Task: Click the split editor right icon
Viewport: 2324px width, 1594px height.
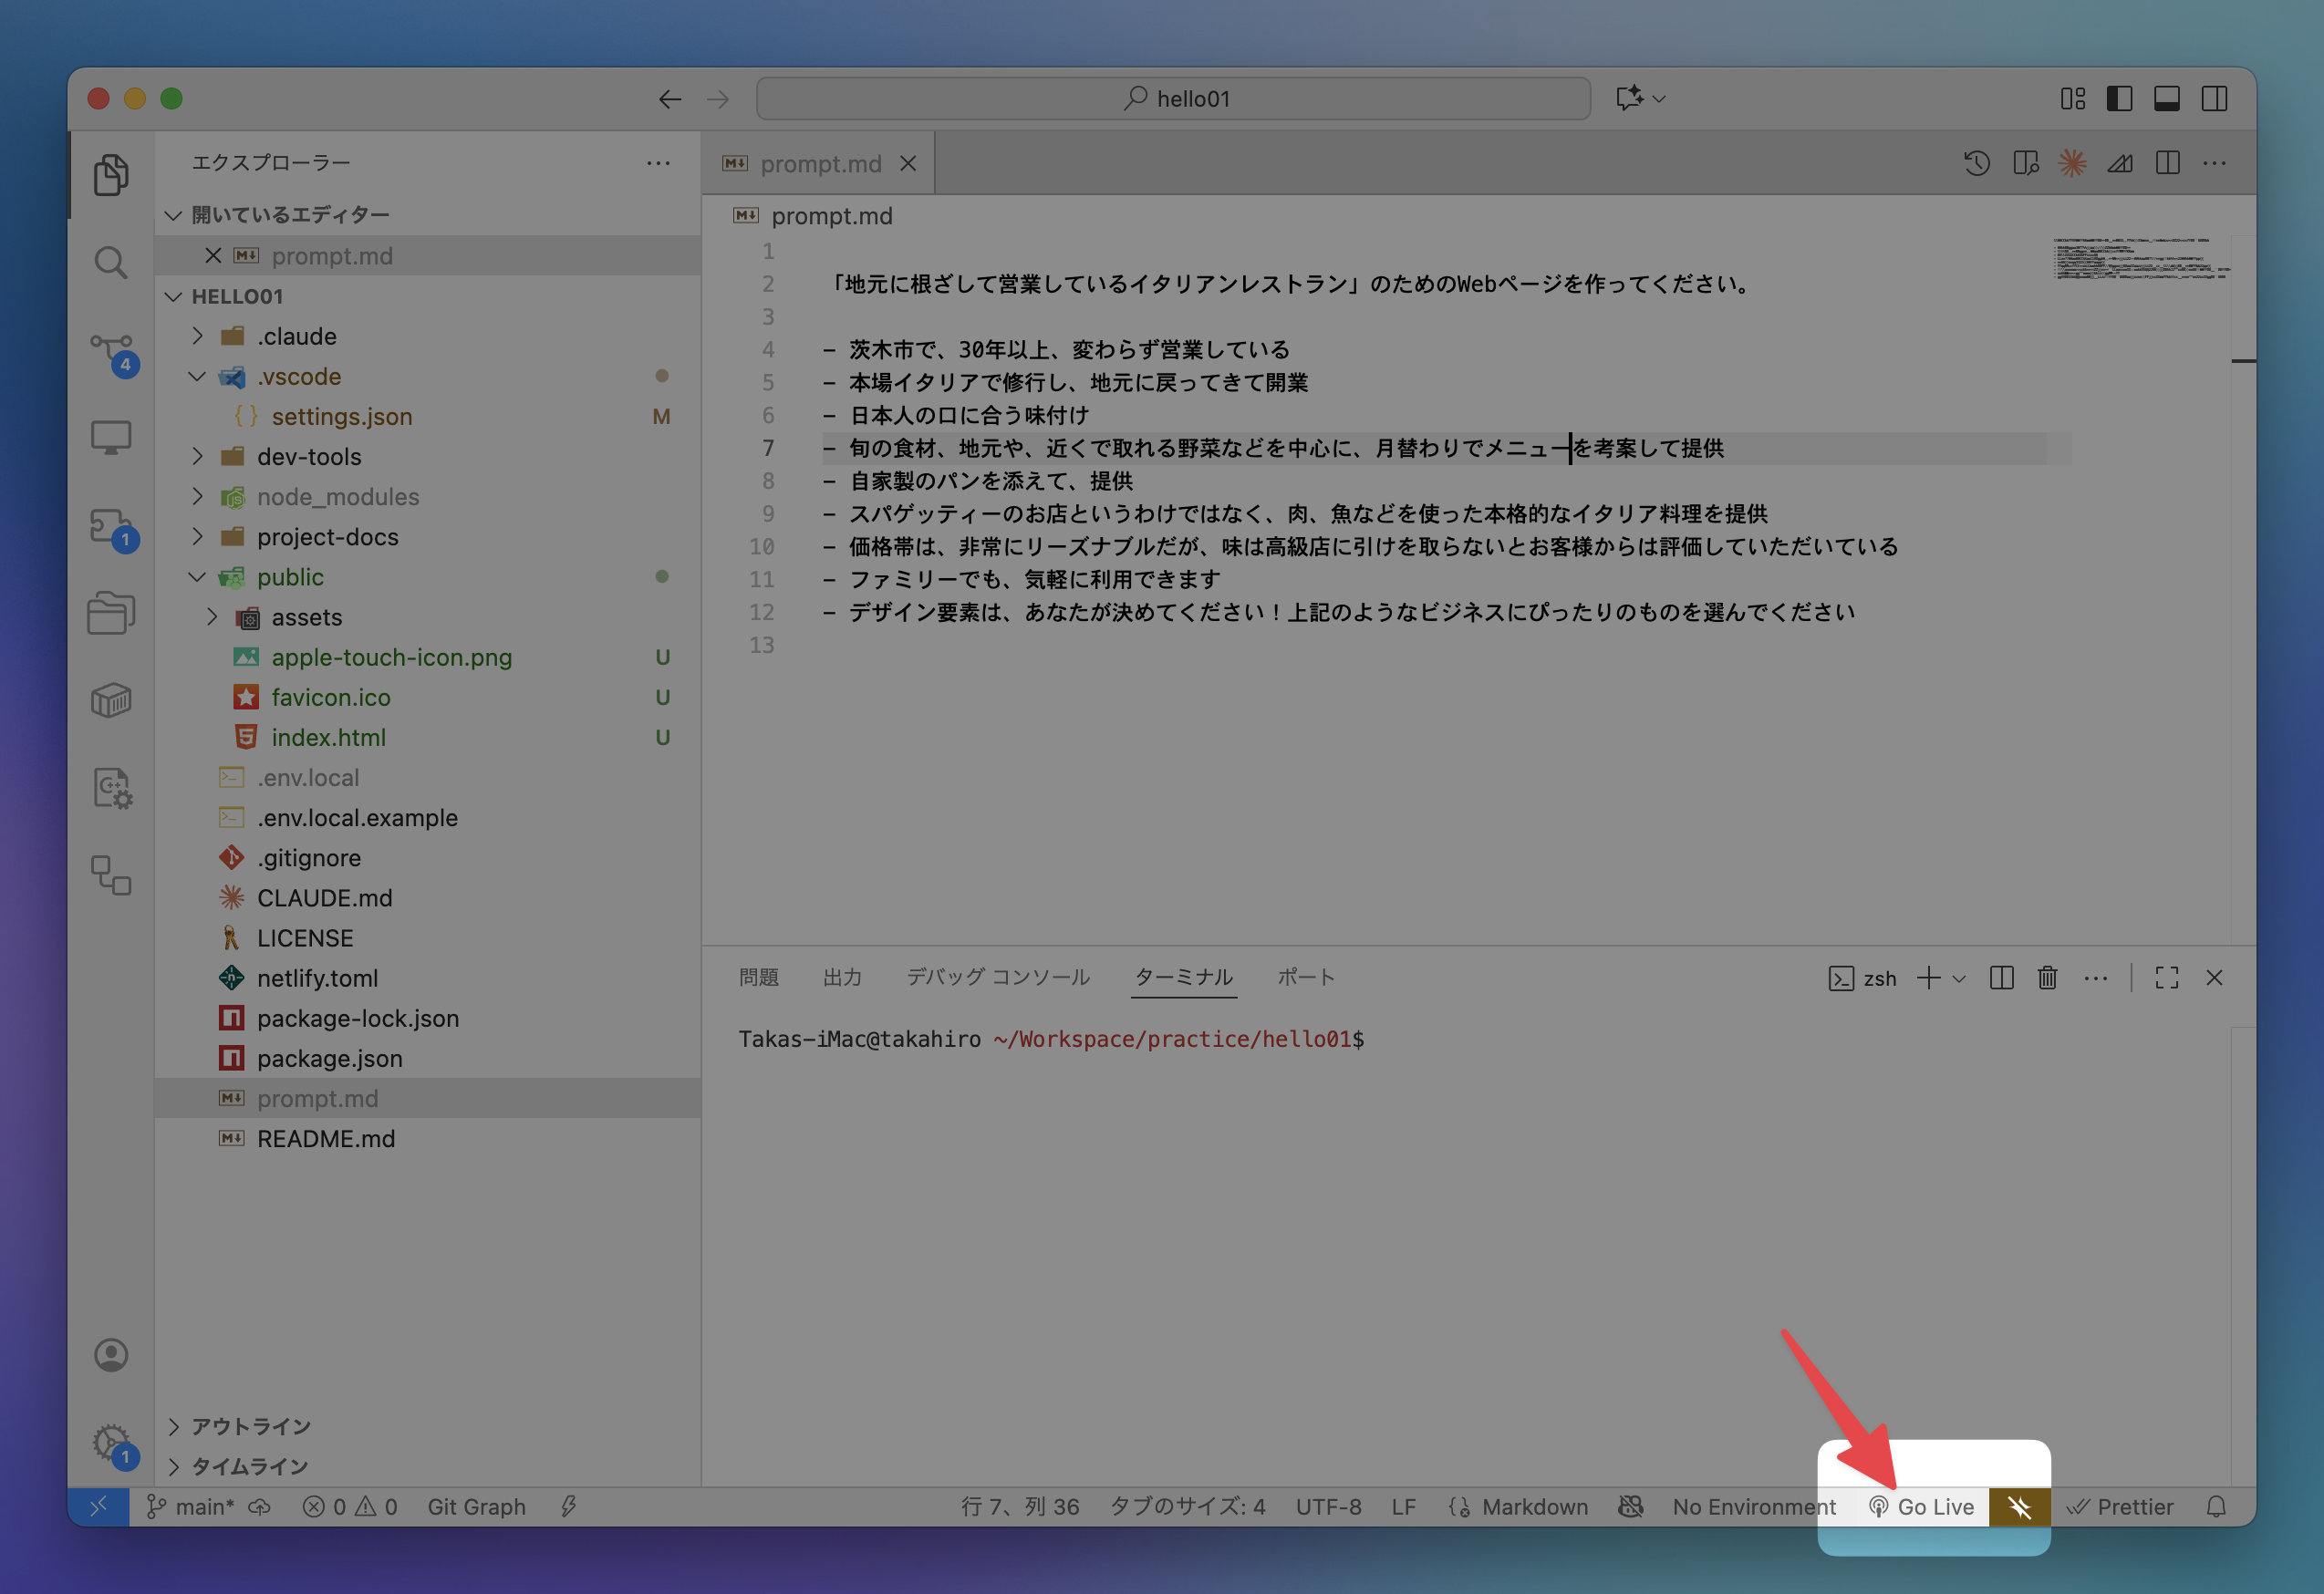Action: (2168, 163)
